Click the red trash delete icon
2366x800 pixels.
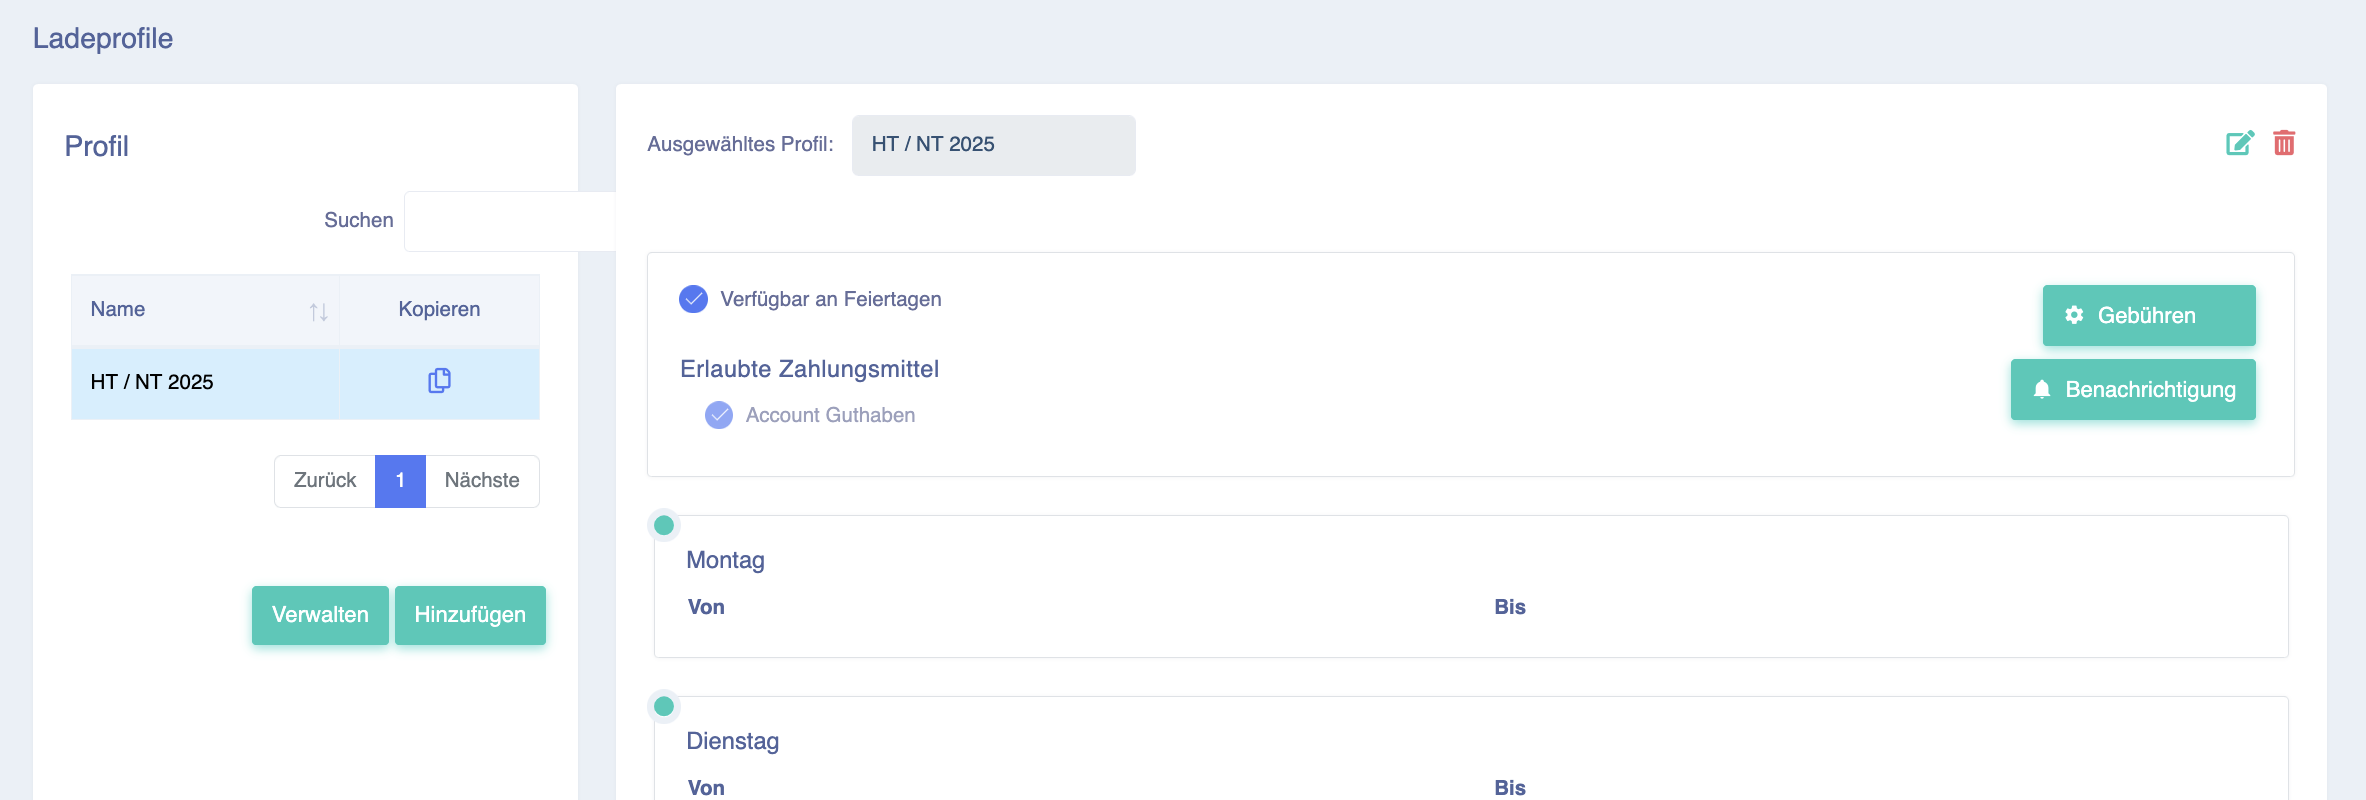click(x=2284, y=143)
